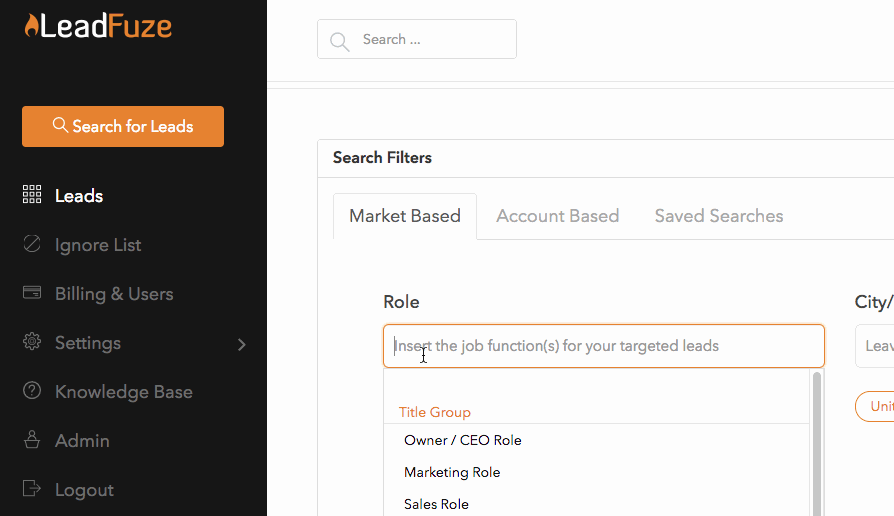Focus the top Search input field
Image resolution: width=894 pixels, height=516 pixels.
click(x=430, y=40)
